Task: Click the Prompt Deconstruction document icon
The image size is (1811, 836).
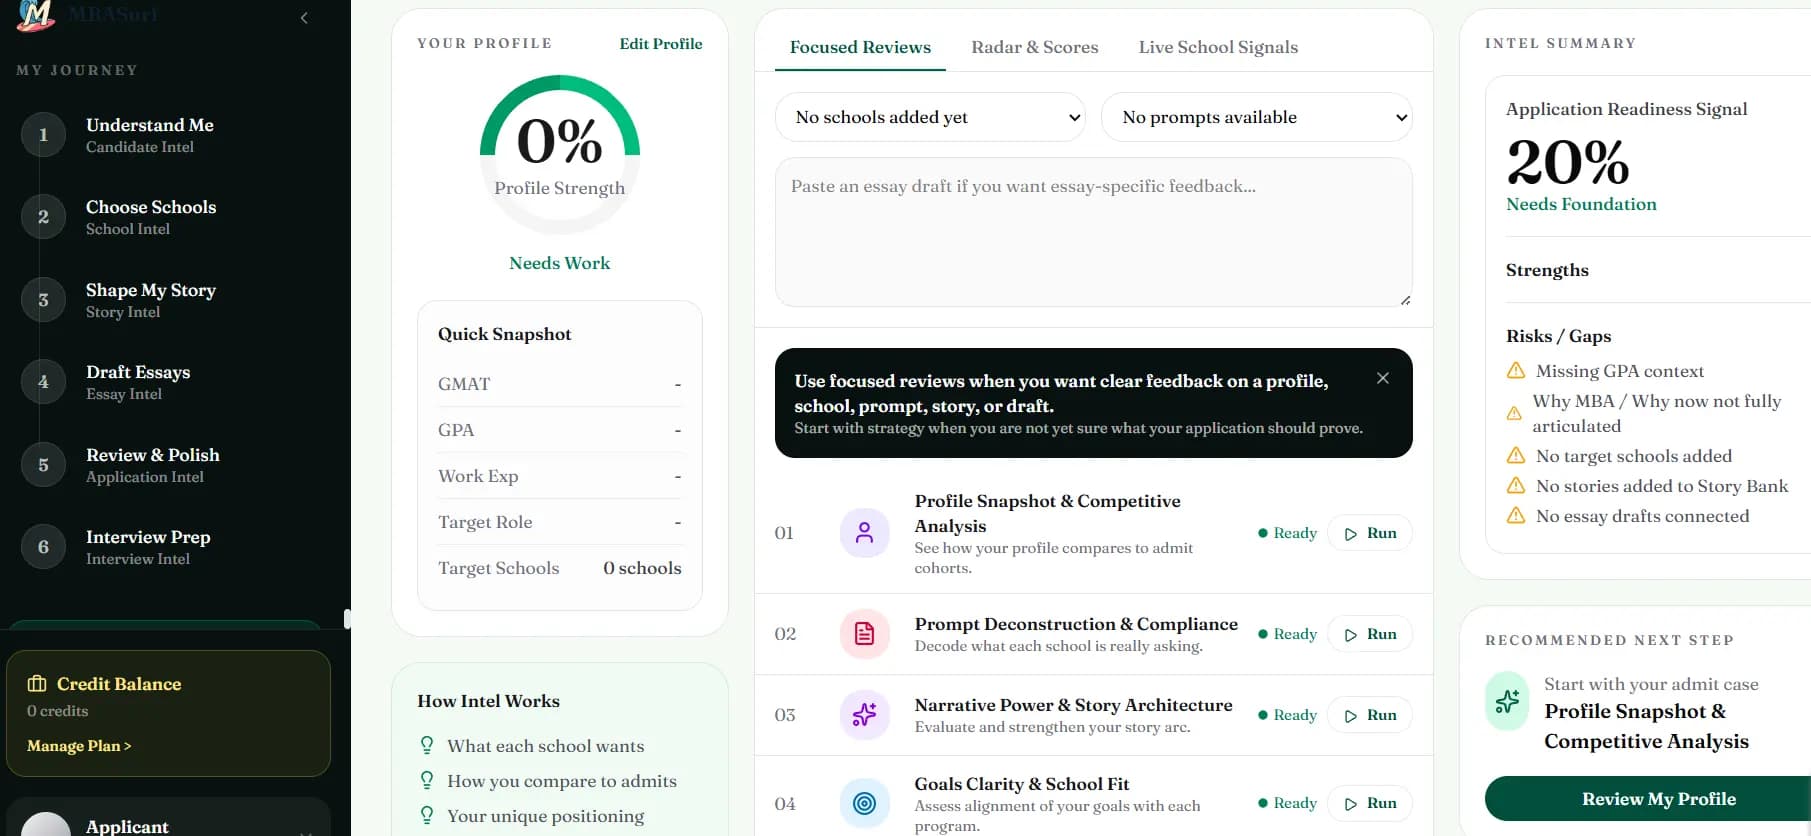Action: point(864,634)
